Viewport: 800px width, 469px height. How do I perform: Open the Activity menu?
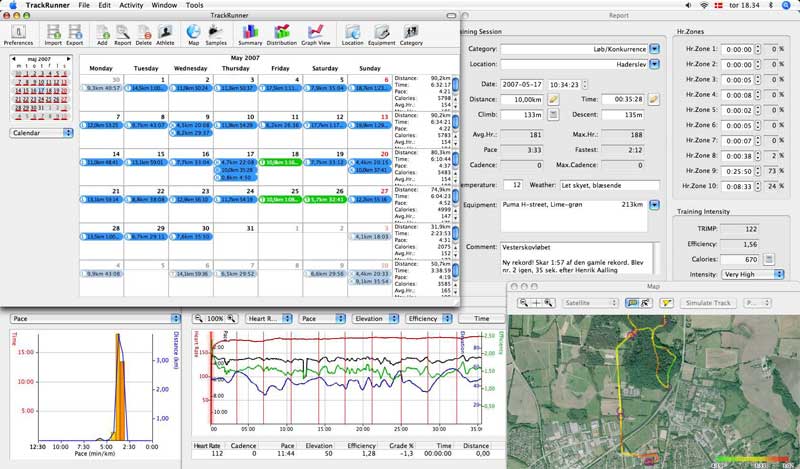coord(131,5)
